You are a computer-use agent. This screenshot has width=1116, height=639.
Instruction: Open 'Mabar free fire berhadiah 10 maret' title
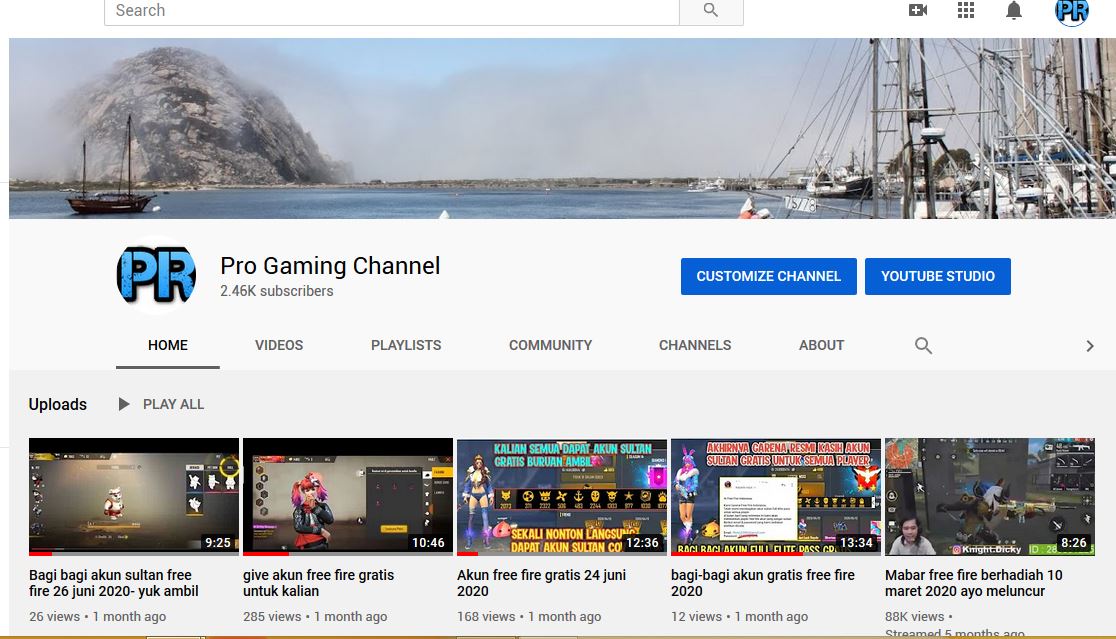click(974, 583)
